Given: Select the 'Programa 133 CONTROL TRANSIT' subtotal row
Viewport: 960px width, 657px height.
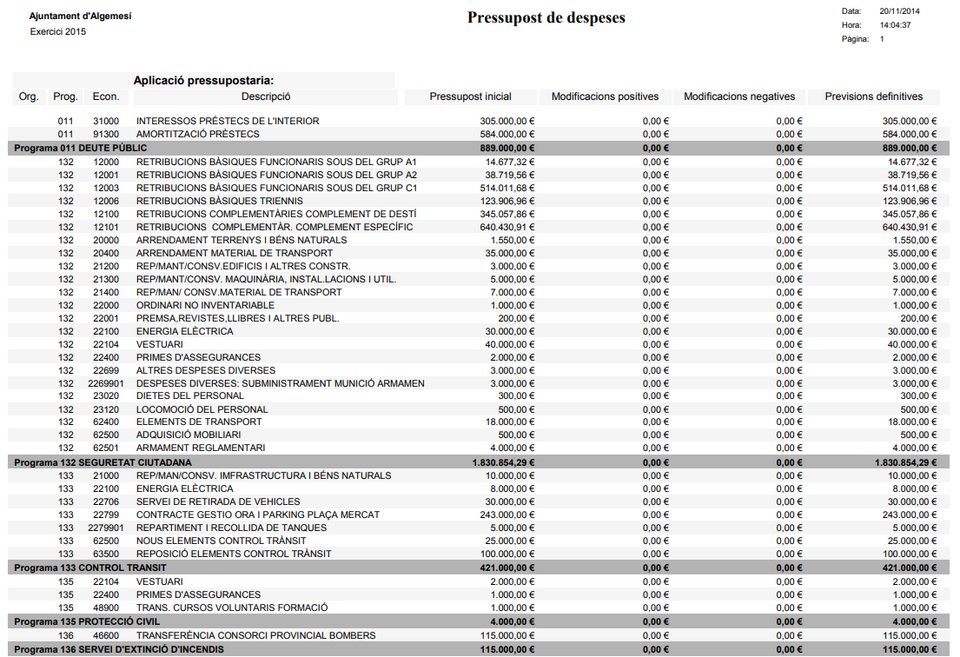Looking at the screenshot, I should 479,568.
